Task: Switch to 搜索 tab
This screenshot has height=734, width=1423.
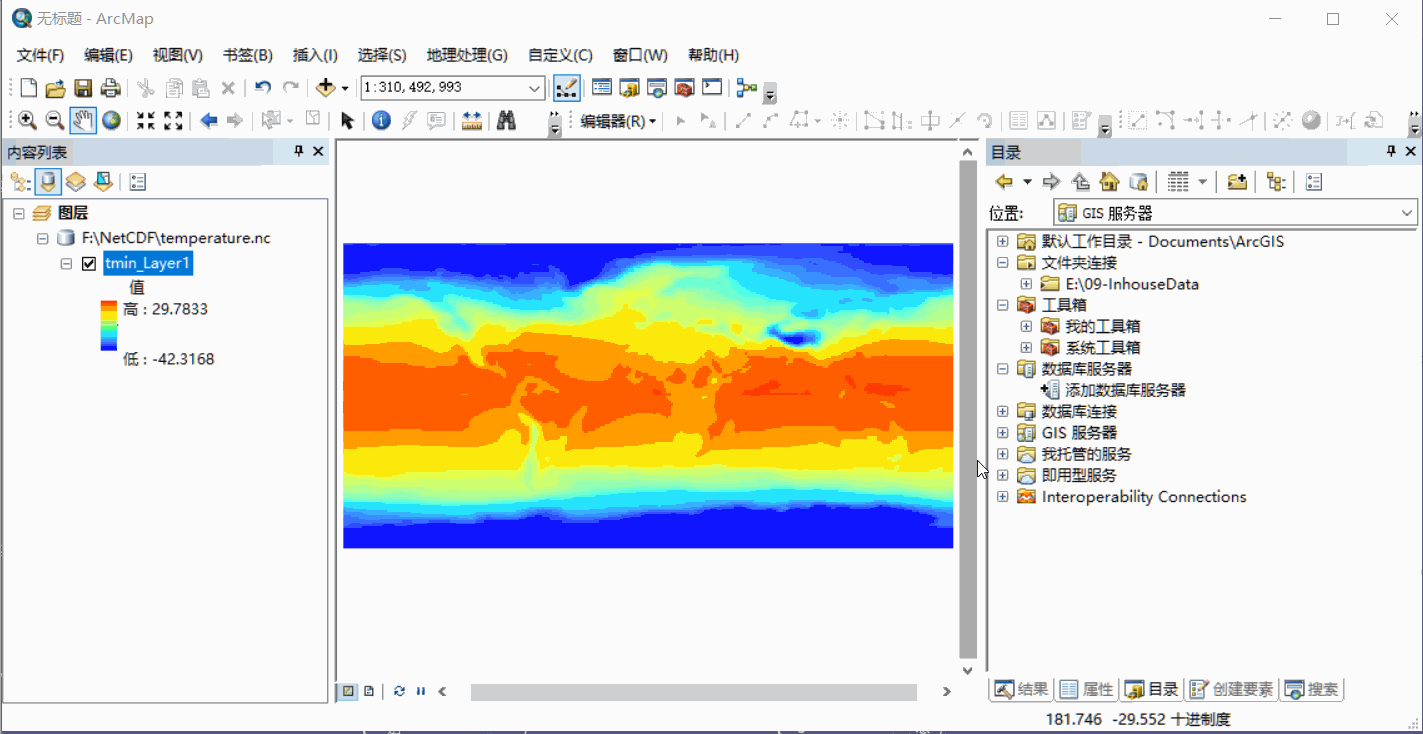Action: tap(1311, 689)
